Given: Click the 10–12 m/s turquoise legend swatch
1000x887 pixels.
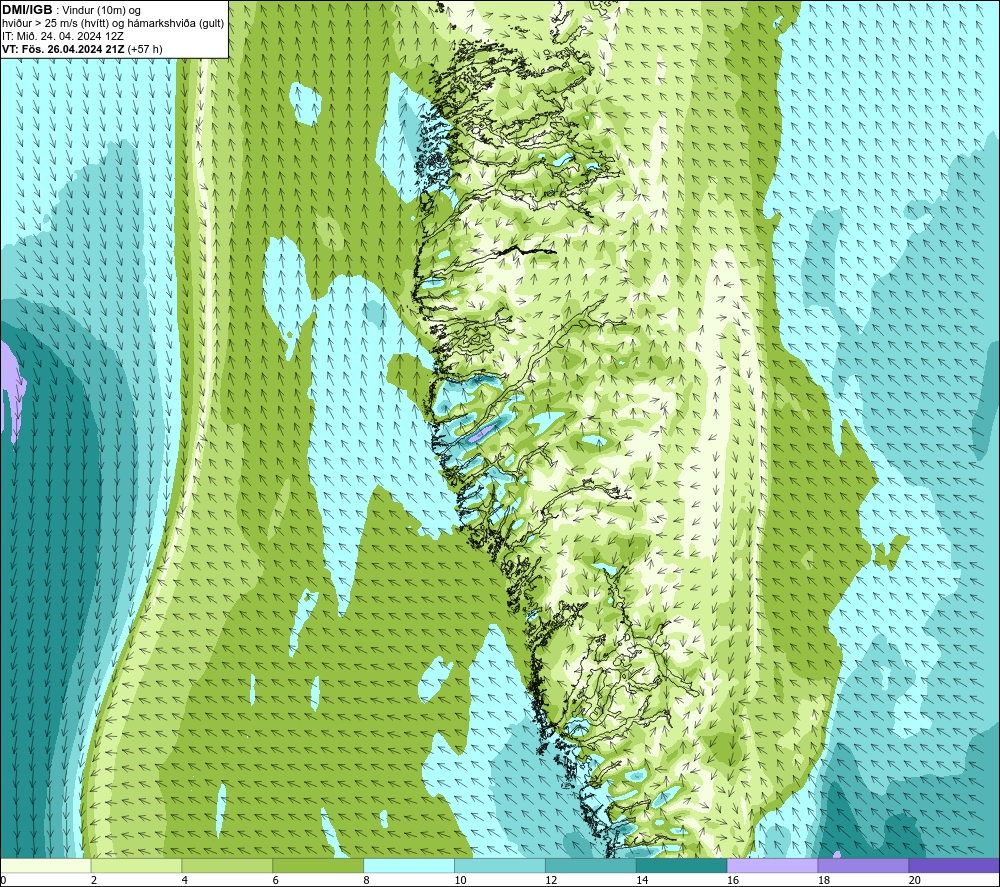Looking at the screenshot, I should (500, 865).
